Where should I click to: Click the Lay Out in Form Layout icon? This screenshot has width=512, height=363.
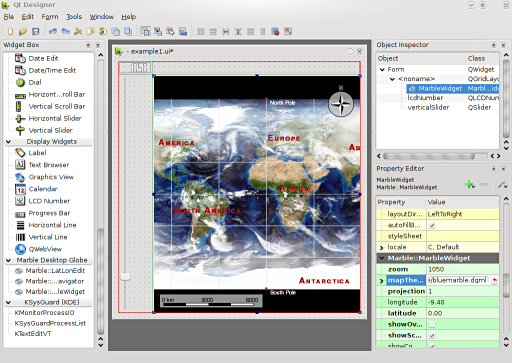pyautogui.click(x=263, y=32)
